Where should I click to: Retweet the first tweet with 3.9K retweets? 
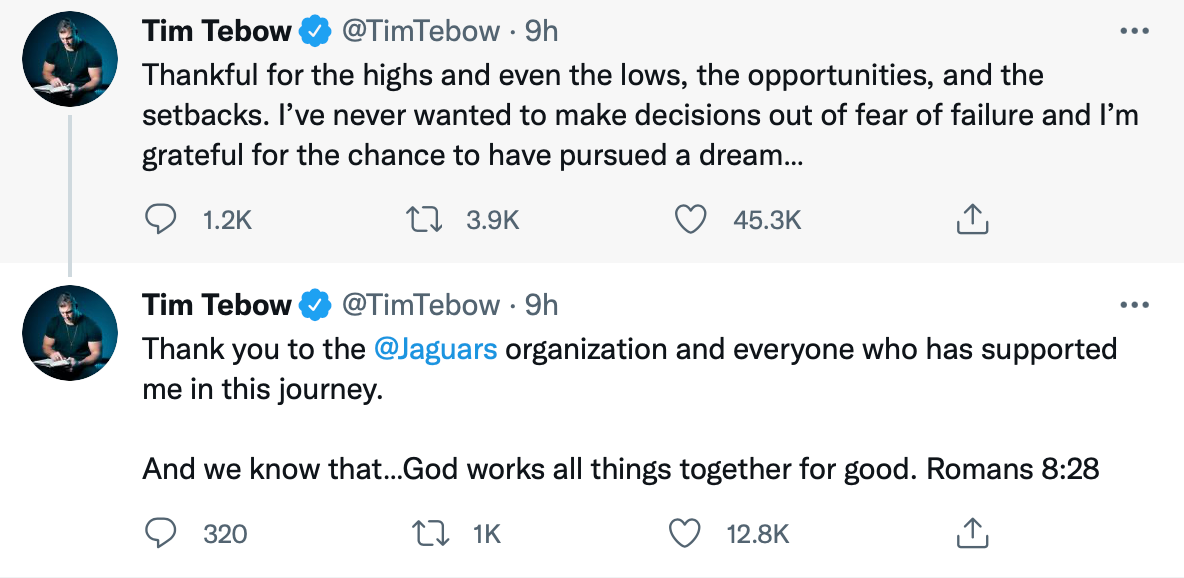click(431, 220)
